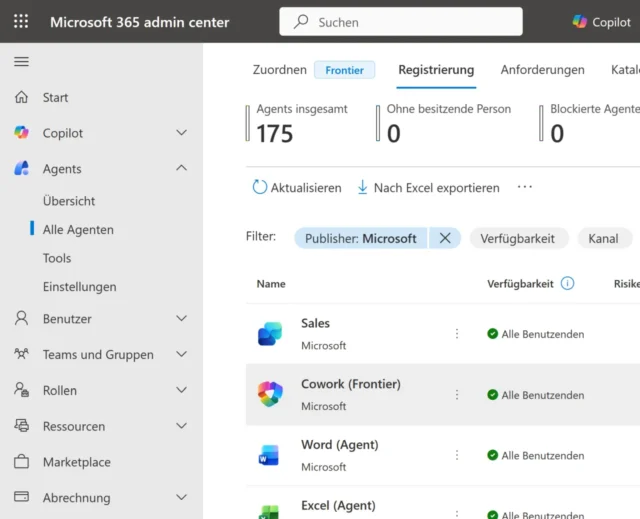This screenshot has height=519, width=640.
Task: Expand the Benutzer navigation section
Action: [181, 318]
